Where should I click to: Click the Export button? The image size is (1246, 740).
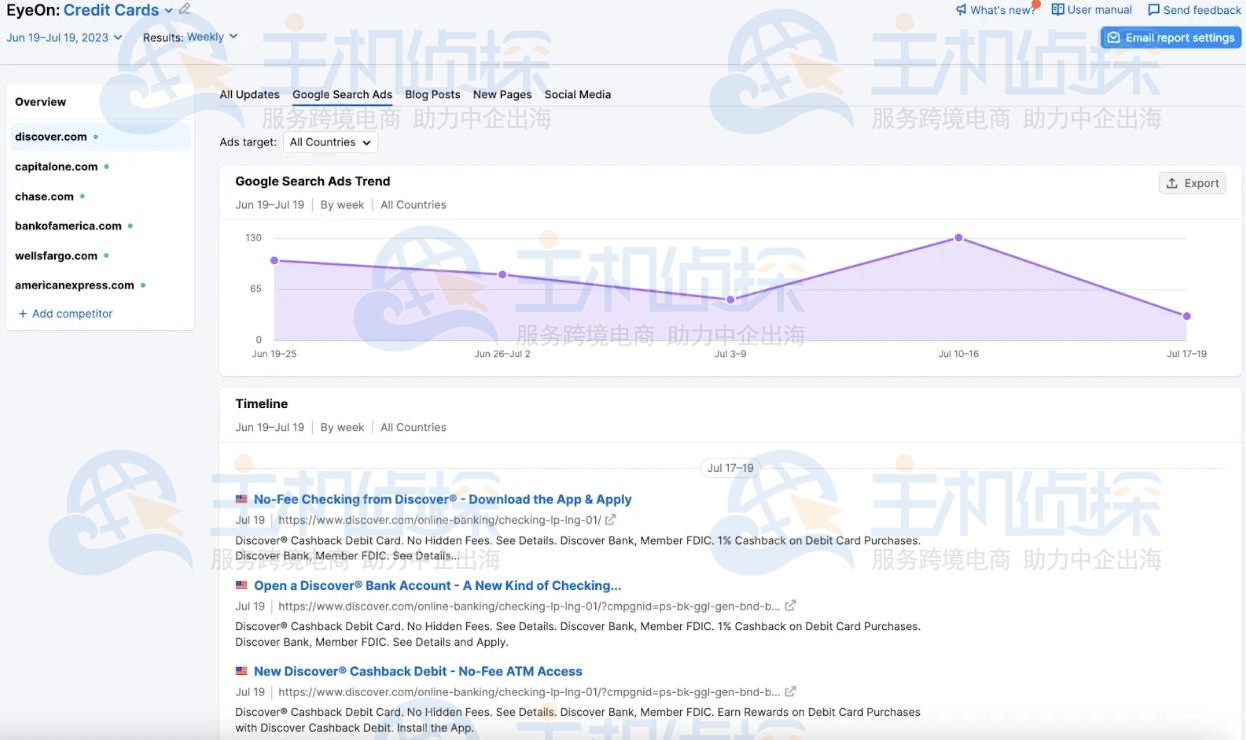[1192, 183]
